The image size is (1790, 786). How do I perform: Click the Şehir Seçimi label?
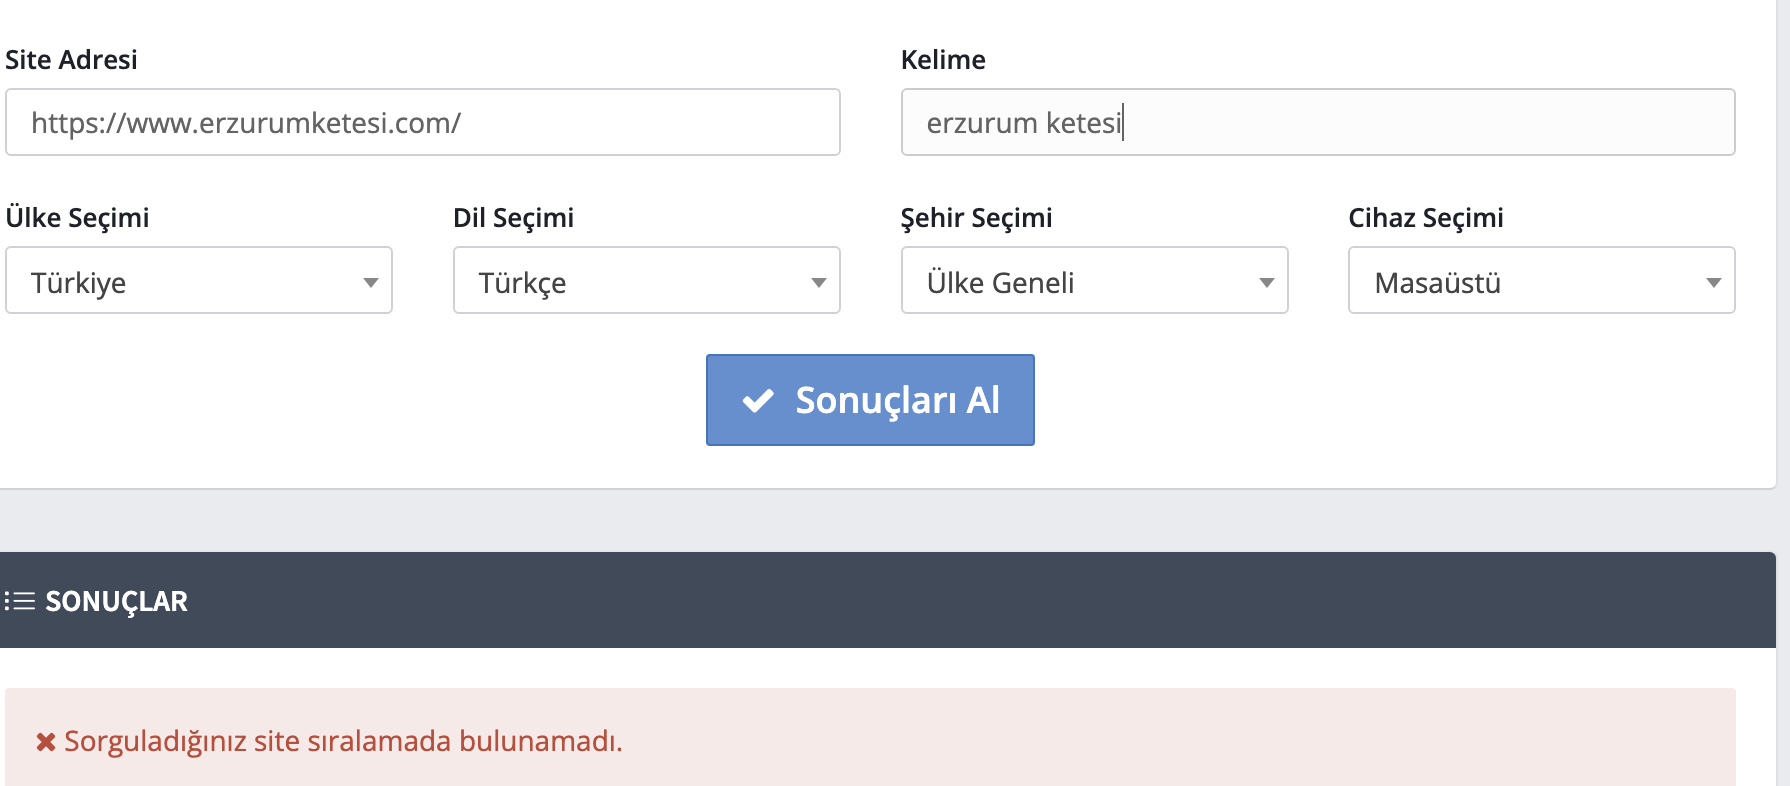[x=976, y=218]
